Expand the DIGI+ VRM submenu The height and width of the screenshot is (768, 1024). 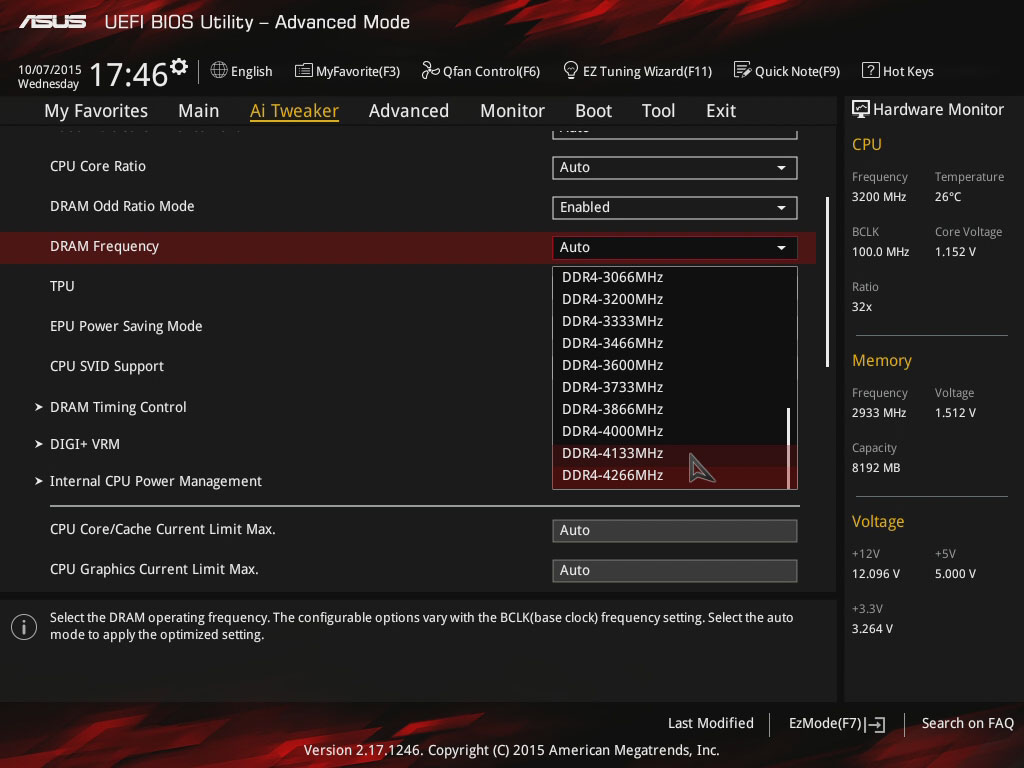tap(85, 445)
